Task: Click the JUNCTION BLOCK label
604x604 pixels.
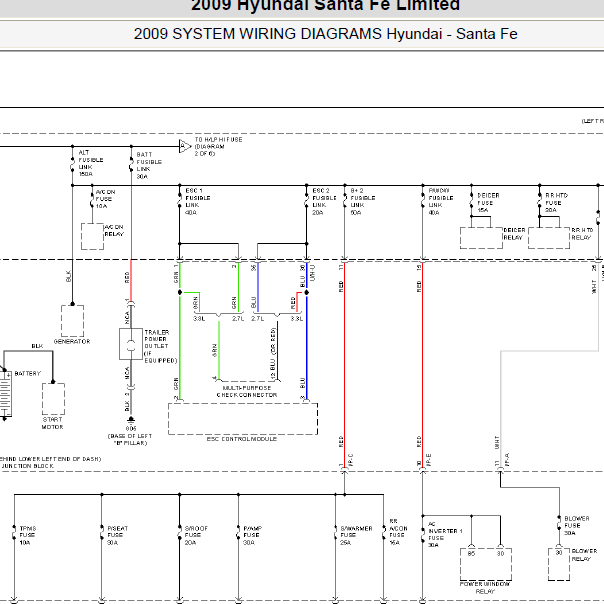Action: pyautogui.click(x=27, y=466)
